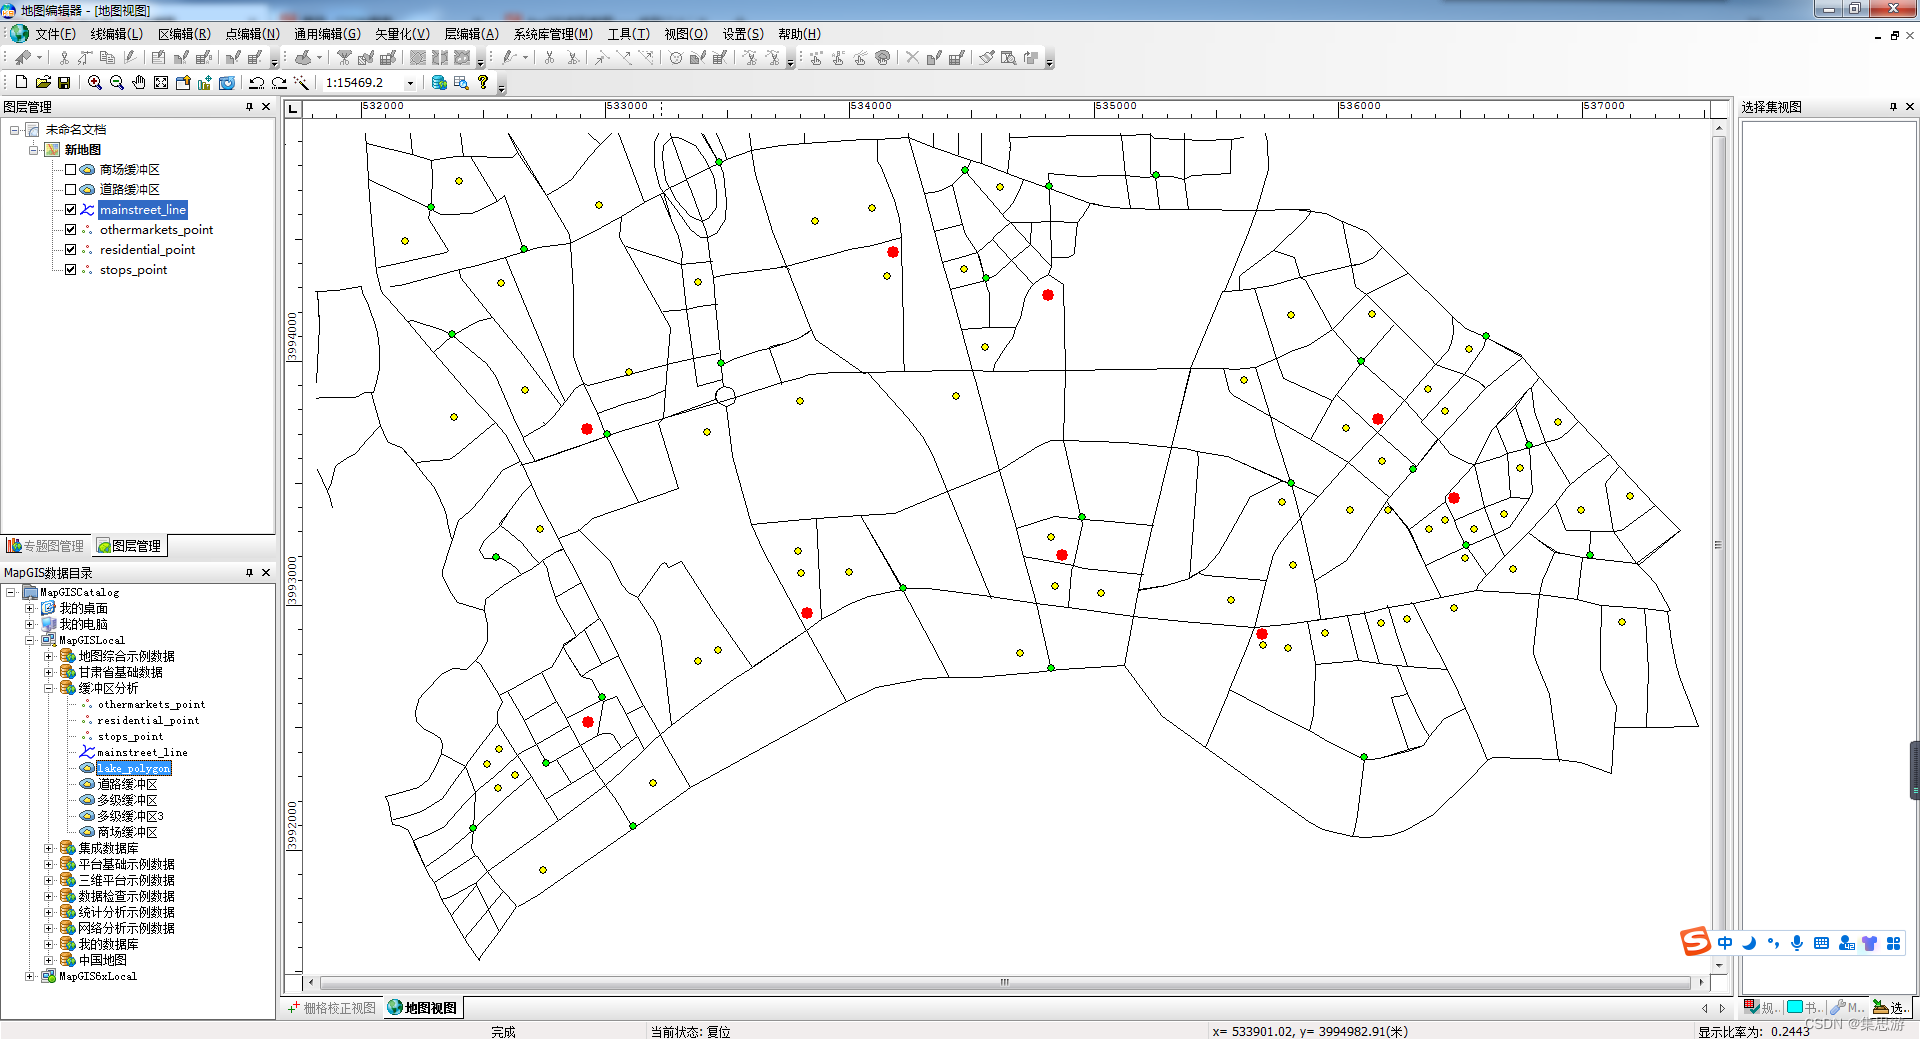The width and height of the screenshot is (1920, 1040).
Task: Collapse the 未命名文档 tree node
Action: (x=14, y=130)
